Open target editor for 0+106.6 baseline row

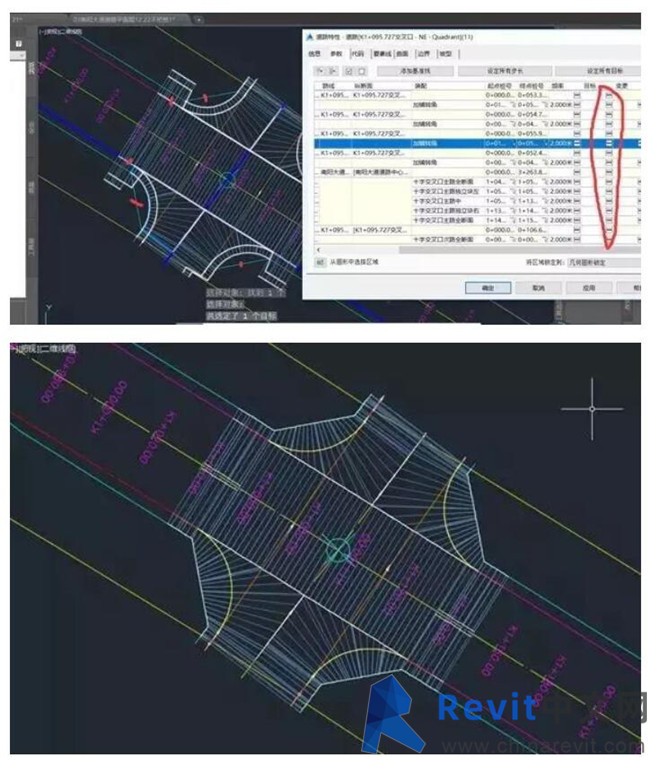click(608, 230)
